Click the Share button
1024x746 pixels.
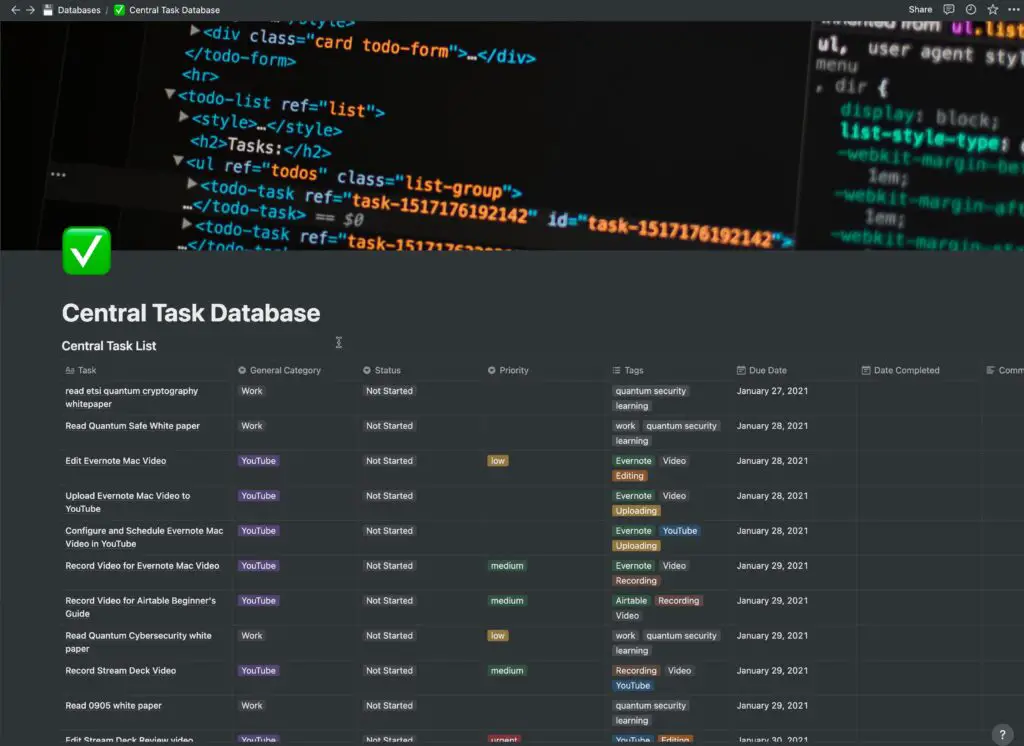pos(920,10)
